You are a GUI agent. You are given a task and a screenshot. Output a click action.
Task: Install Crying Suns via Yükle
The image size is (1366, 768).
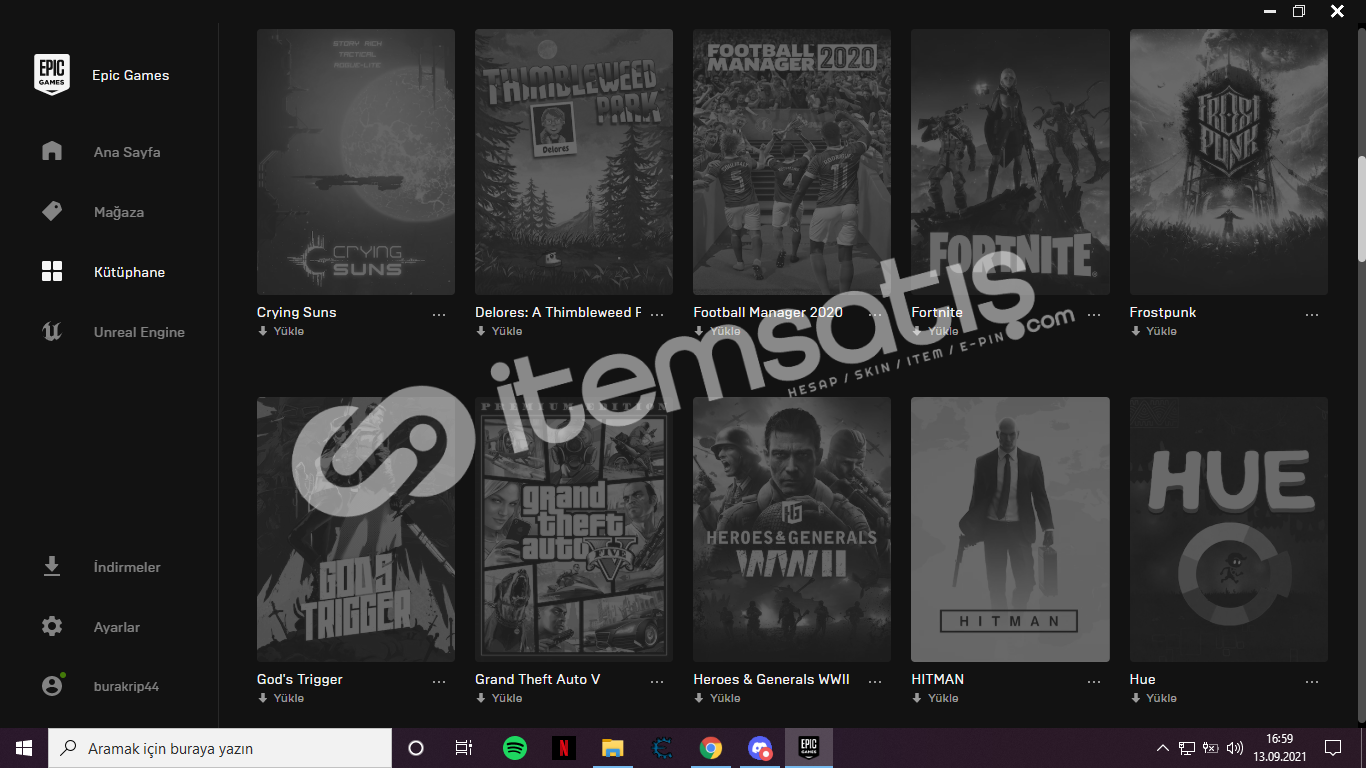pos(281,331)
